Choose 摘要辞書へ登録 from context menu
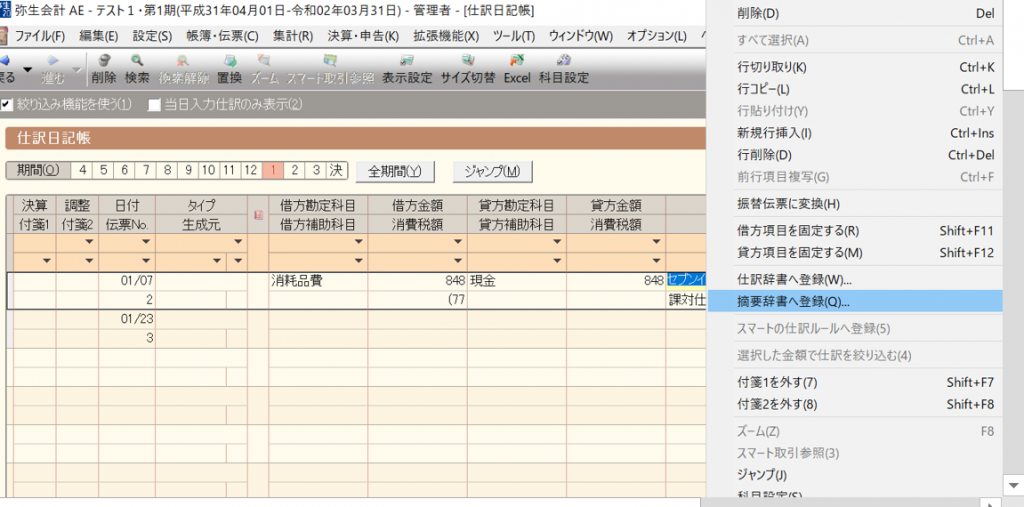1024x507 pixels. click(x=793, y=301)
